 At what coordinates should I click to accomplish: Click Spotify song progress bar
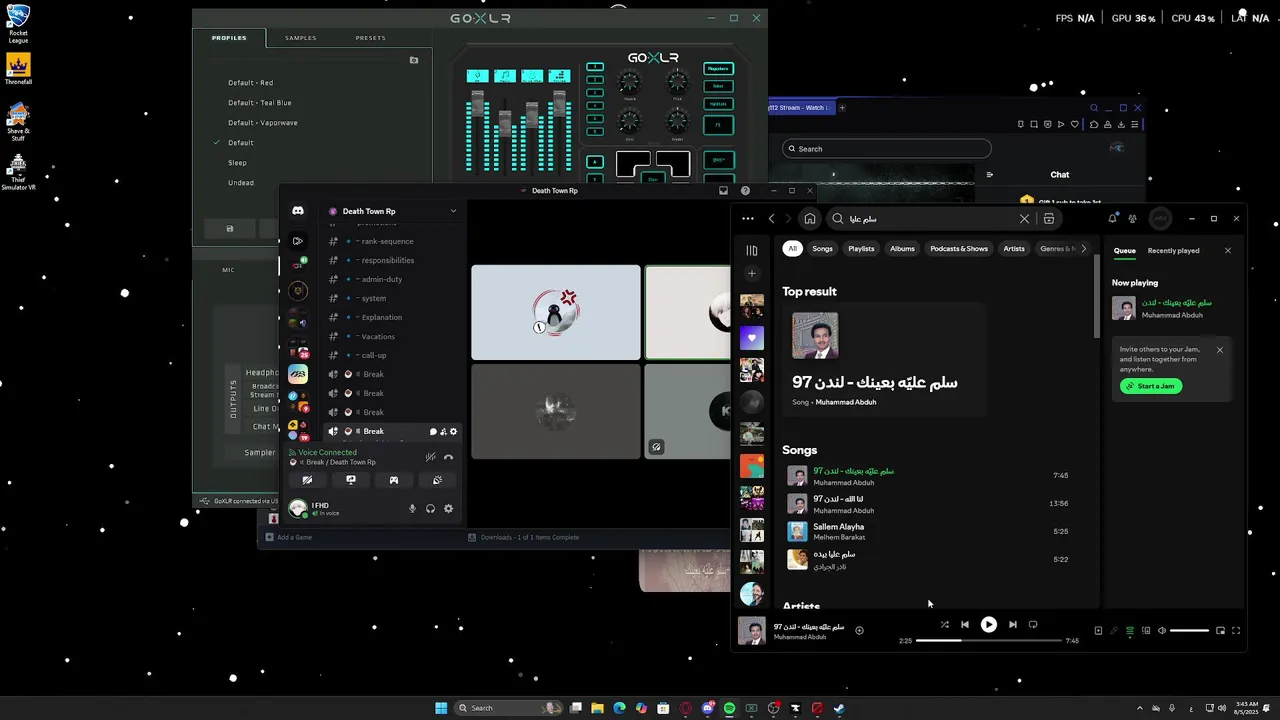[989, 641]
